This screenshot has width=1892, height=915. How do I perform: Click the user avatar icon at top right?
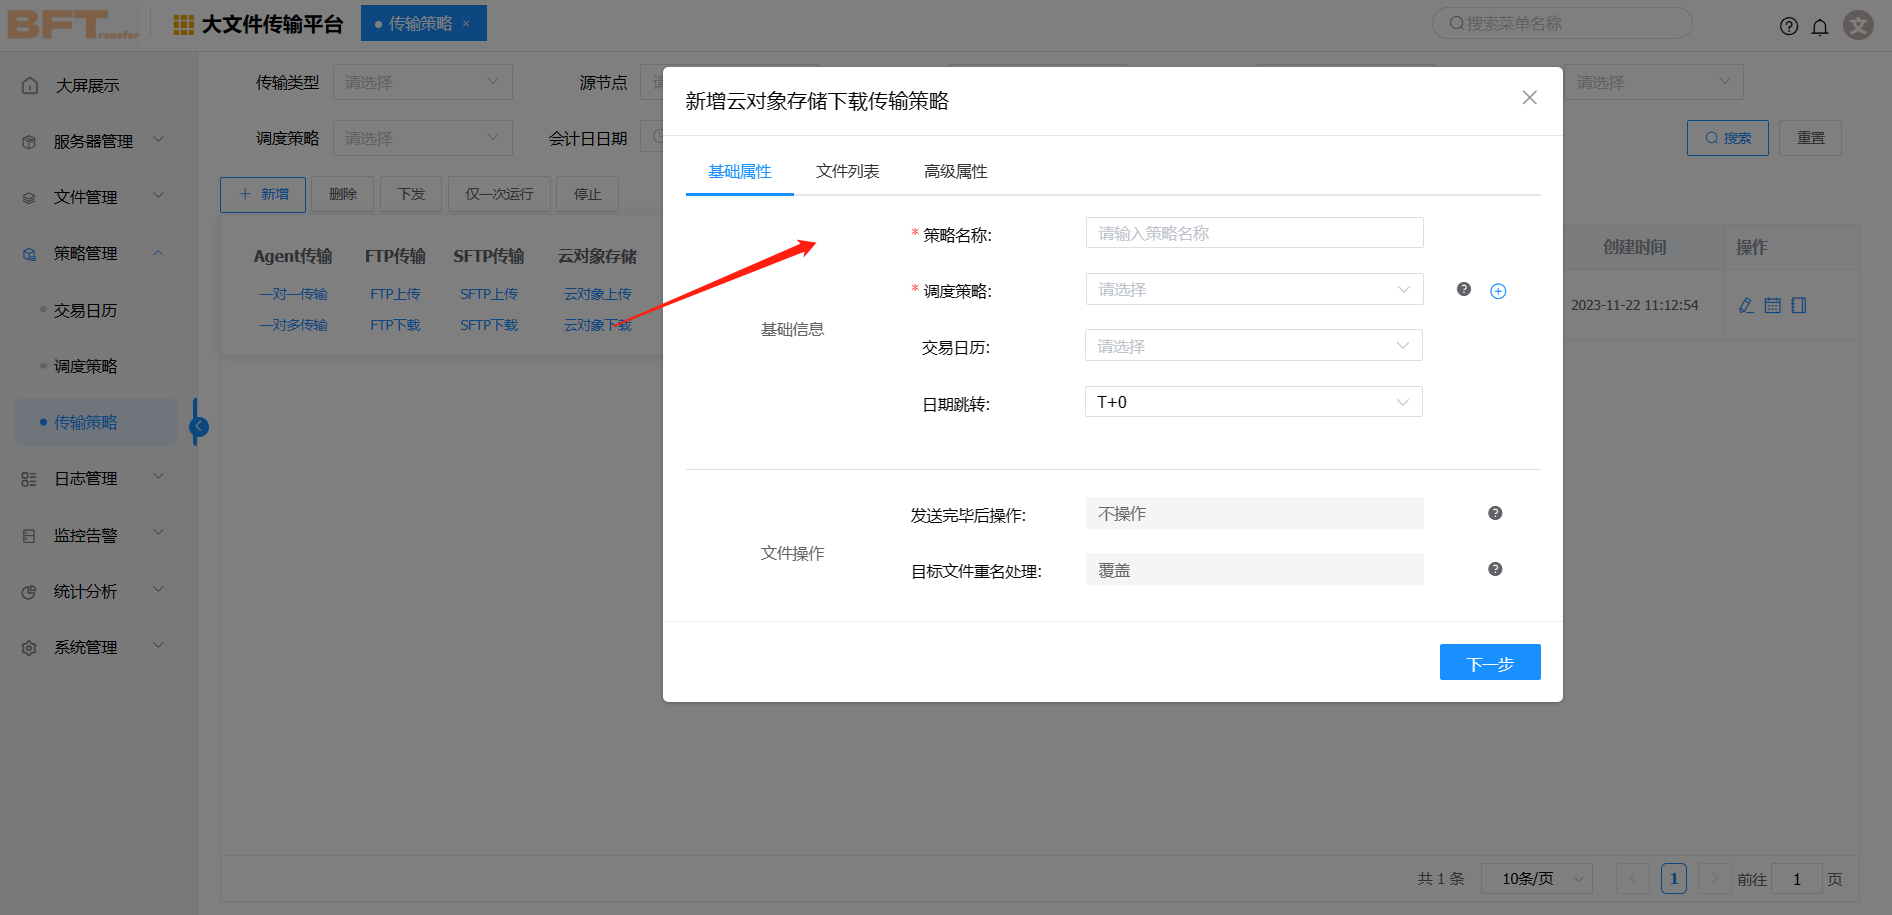1858,25
